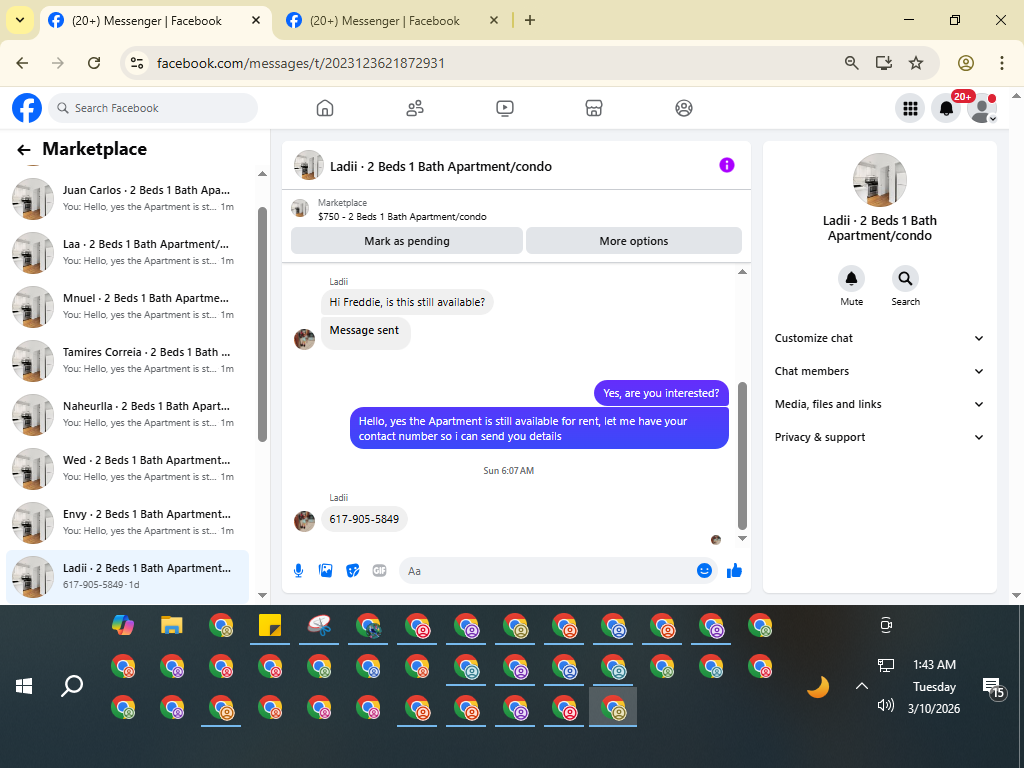Open the Chrome profile icon in toolbar

pyautogui.click(x=966, y=63)
